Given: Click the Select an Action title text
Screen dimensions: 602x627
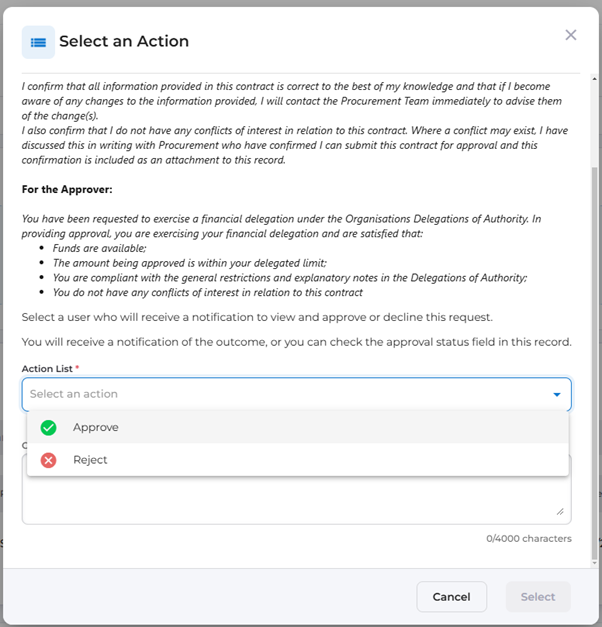Looking at the screenshot, I should 124,42.
